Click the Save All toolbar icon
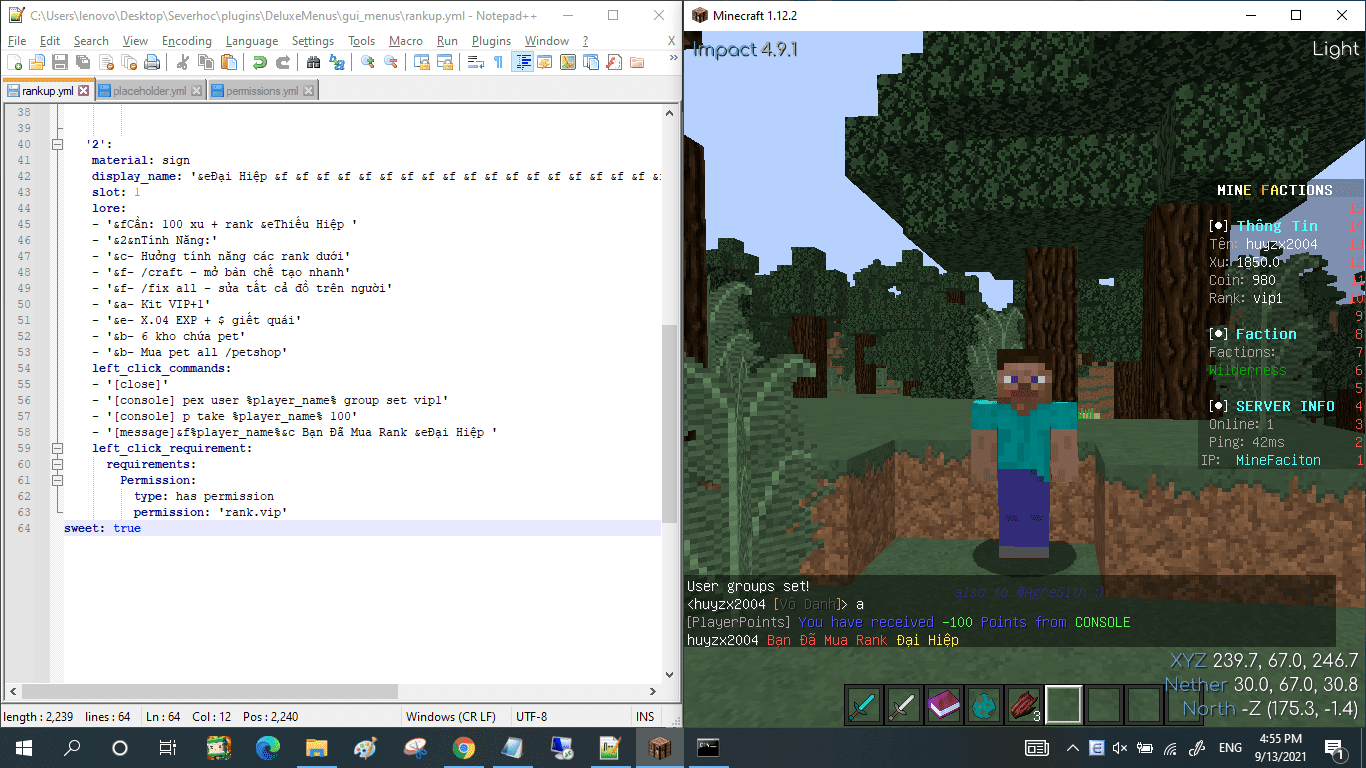 pyautogui.click(x=83, y=62)
